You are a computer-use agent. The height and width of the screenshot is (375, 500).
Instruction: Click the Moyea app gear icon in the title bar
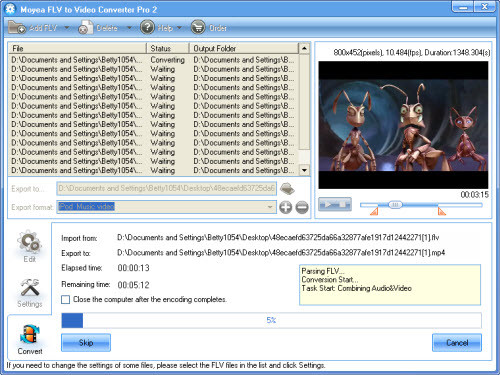(10, 9)
